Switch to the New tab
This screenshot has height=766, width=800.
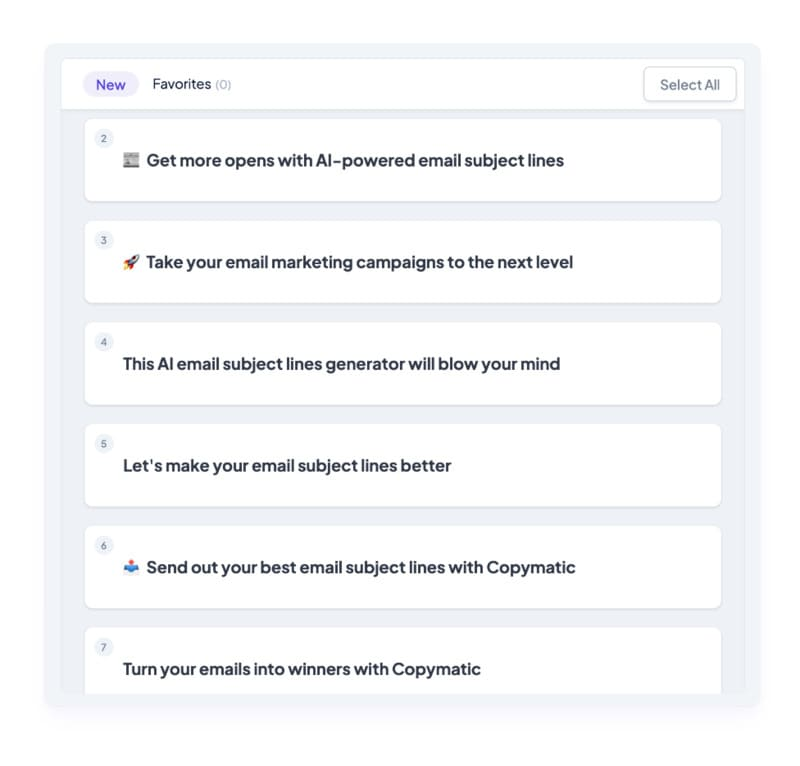pyautogui.click(x=110, y=84)
